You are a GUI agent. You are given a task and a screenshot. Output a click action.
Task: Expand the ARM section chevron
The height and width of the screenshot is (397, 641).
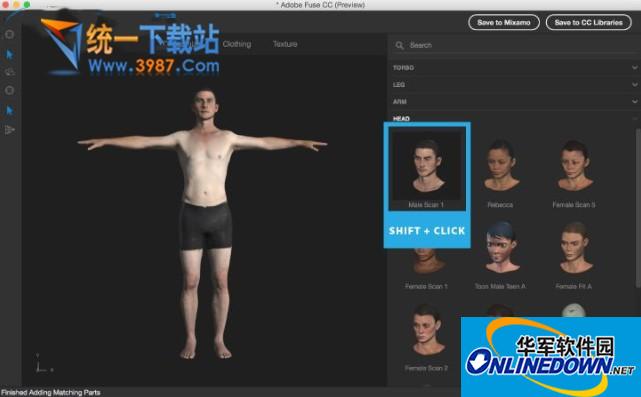pos(634,101)
